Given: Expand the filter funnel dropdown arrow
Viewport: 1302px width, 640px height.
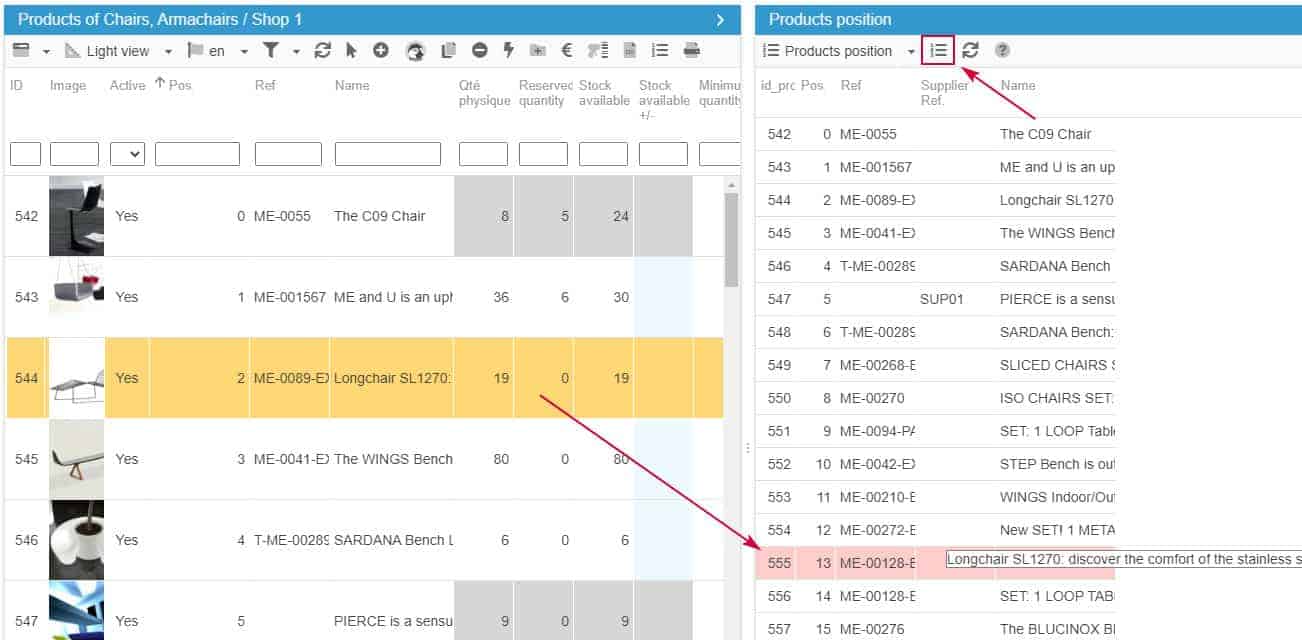Looking at the screenshot, I should point(296,51).
